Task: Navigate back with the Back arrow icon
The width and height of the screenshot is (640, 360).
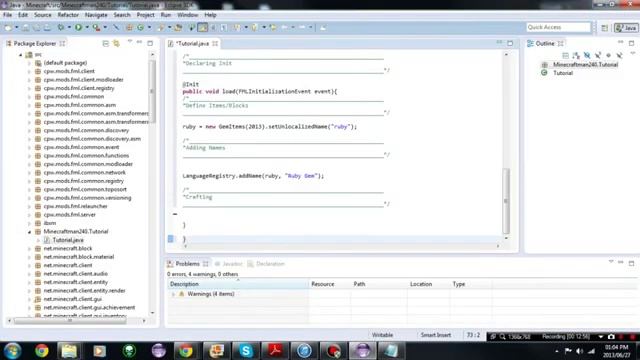Action: [x=284, y=27]
